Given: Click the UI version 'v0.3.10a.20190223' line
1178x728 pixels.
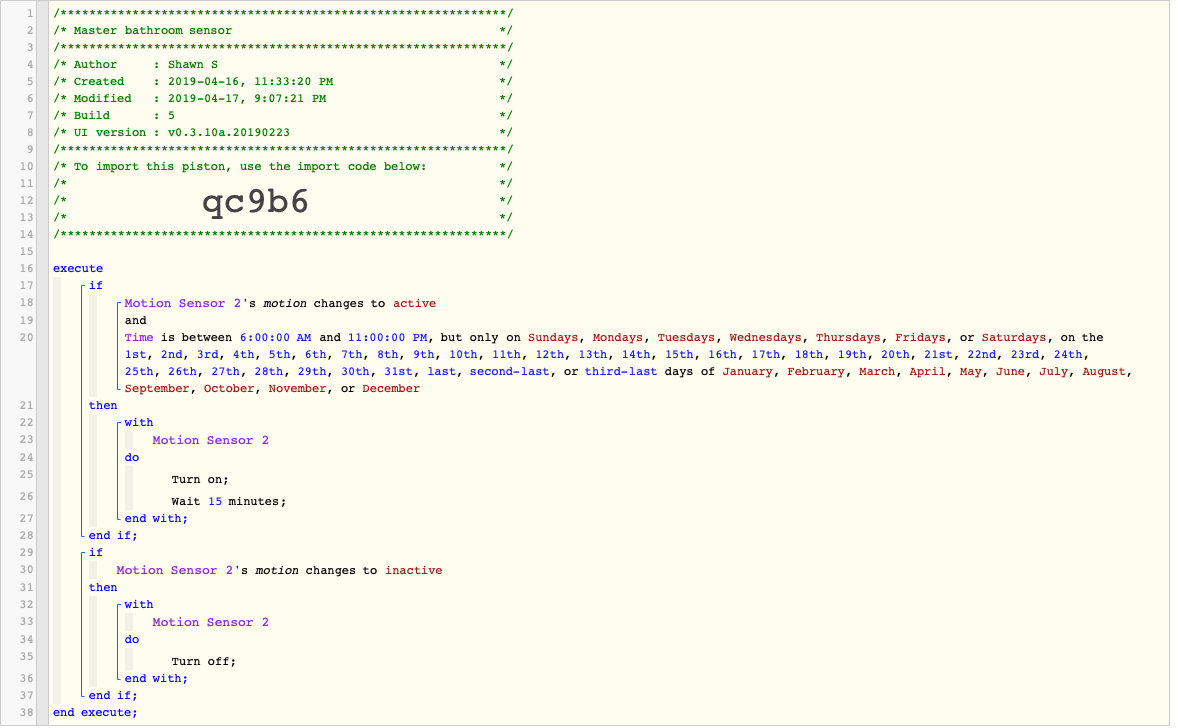Looking at the screenshot, I should [x=282, y=132].
